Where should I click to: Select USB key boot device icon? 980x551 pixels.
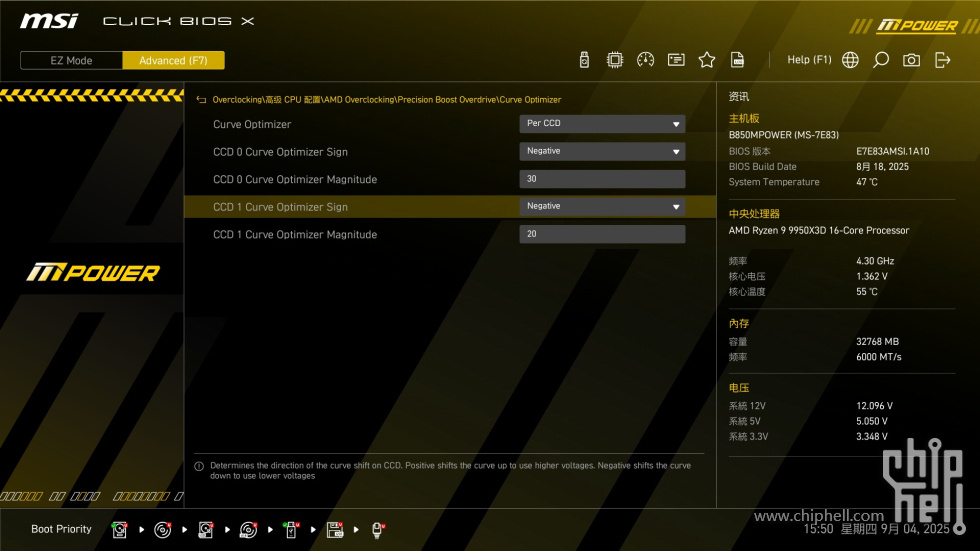[291, 530]
